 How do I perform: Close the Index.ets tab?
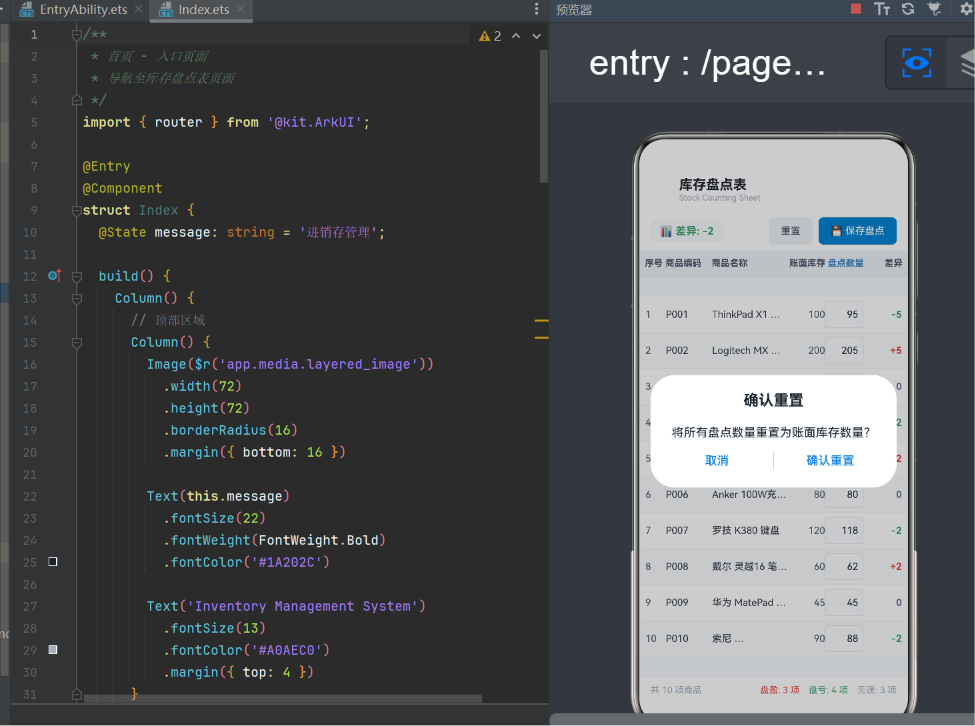pyautogui.click(x=241, y=9)
